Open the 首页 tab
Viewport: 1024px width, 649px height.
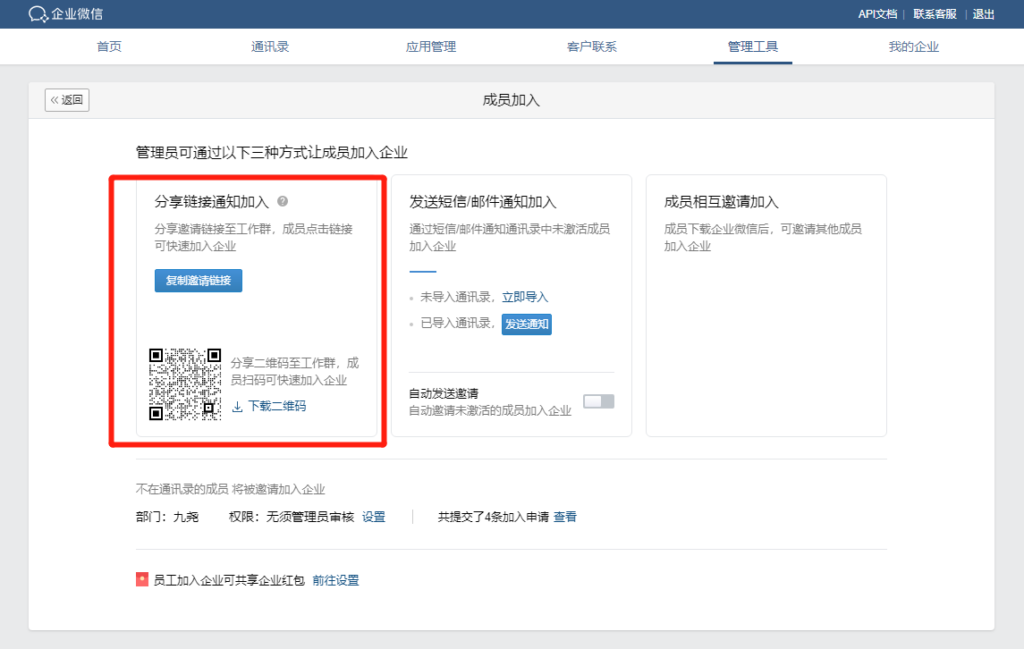click(x=109, y=47)
